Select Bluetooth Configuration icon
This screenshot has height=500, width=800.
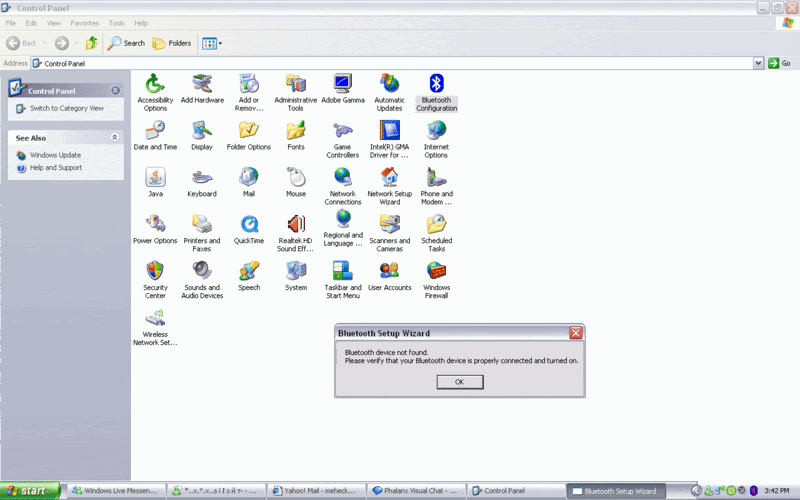point(436,92)
